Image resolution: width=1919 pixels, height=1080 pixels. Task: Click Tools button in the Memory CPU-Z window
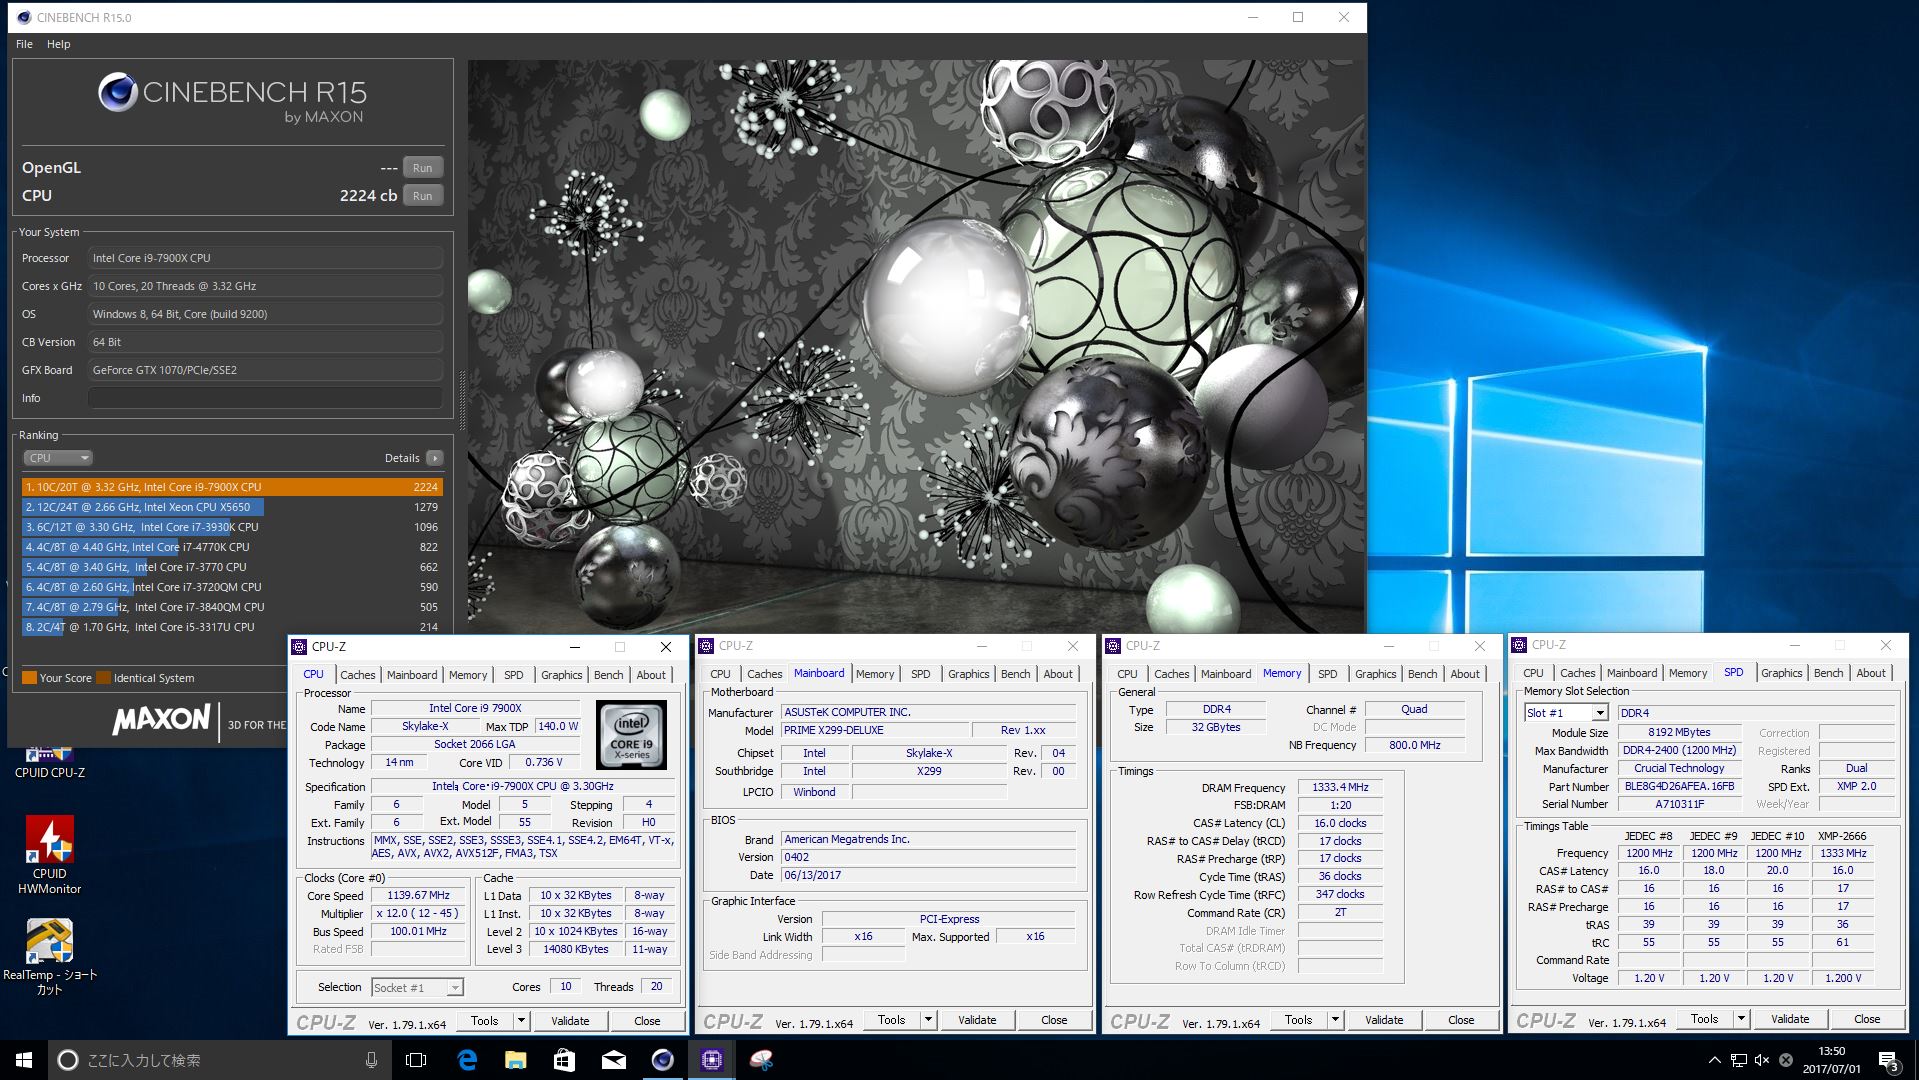coord(1298,1020)
